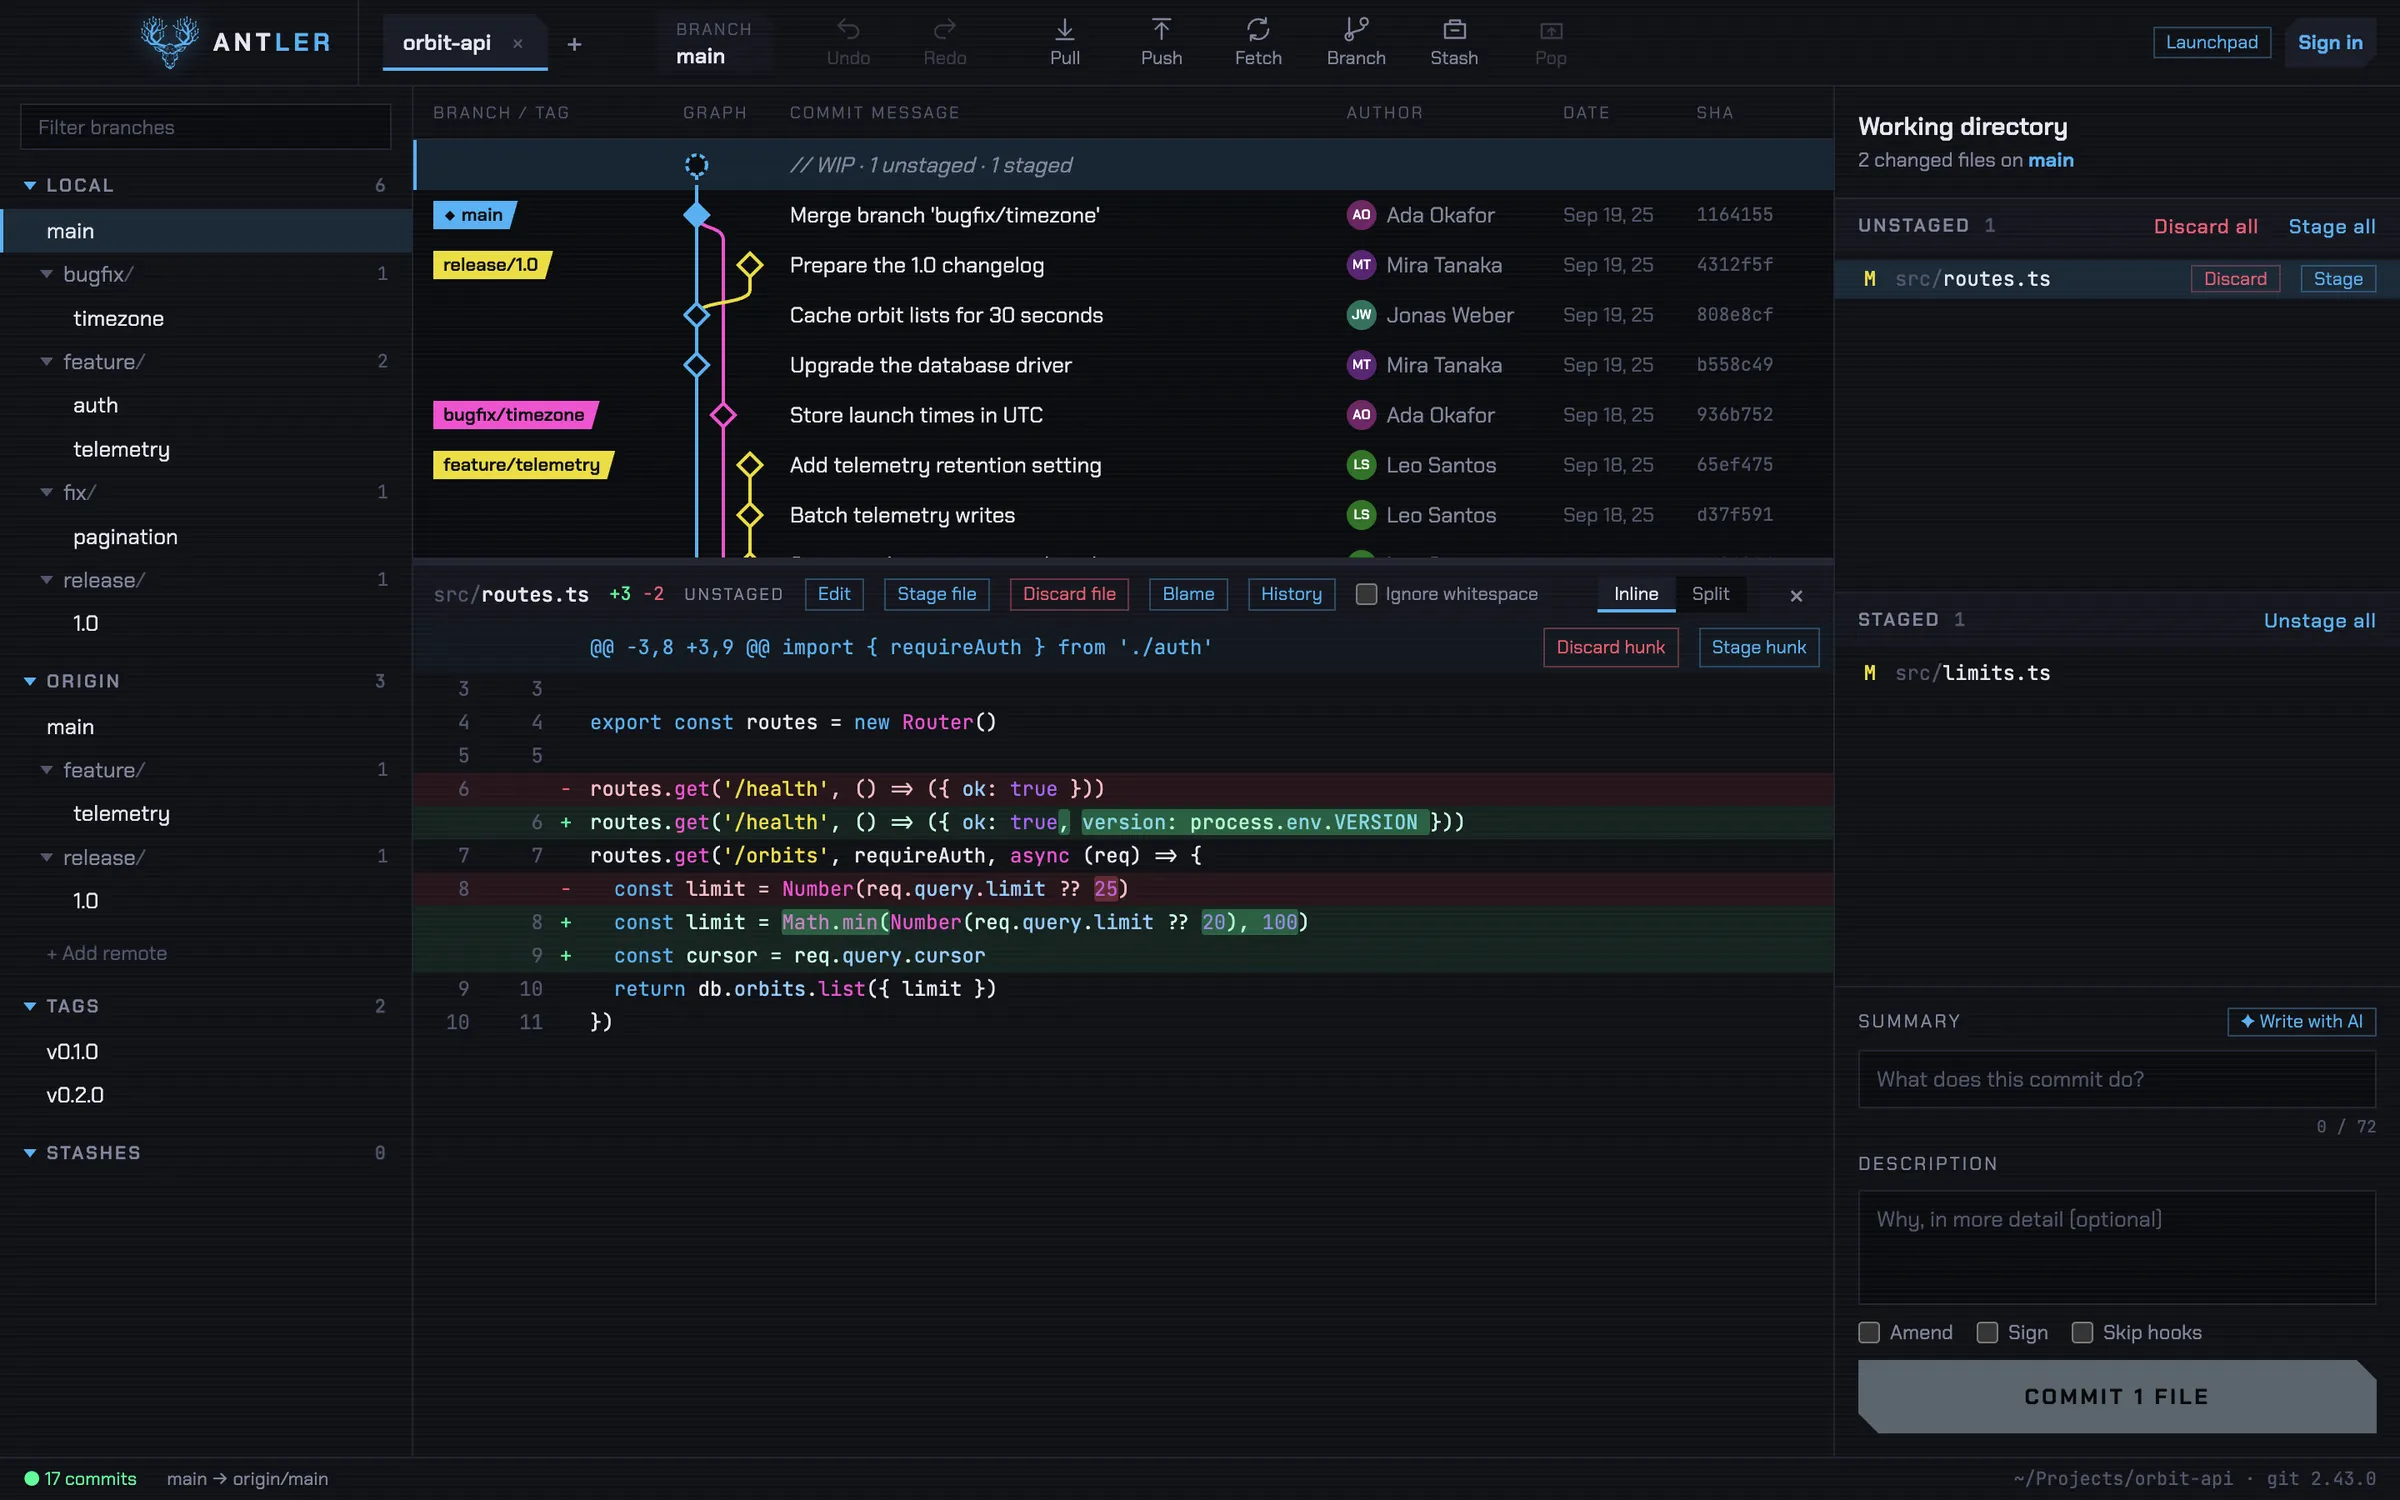The image size is (2400, 1500).
Task: Enable the Sign checkbox
Action: 1987,1332
